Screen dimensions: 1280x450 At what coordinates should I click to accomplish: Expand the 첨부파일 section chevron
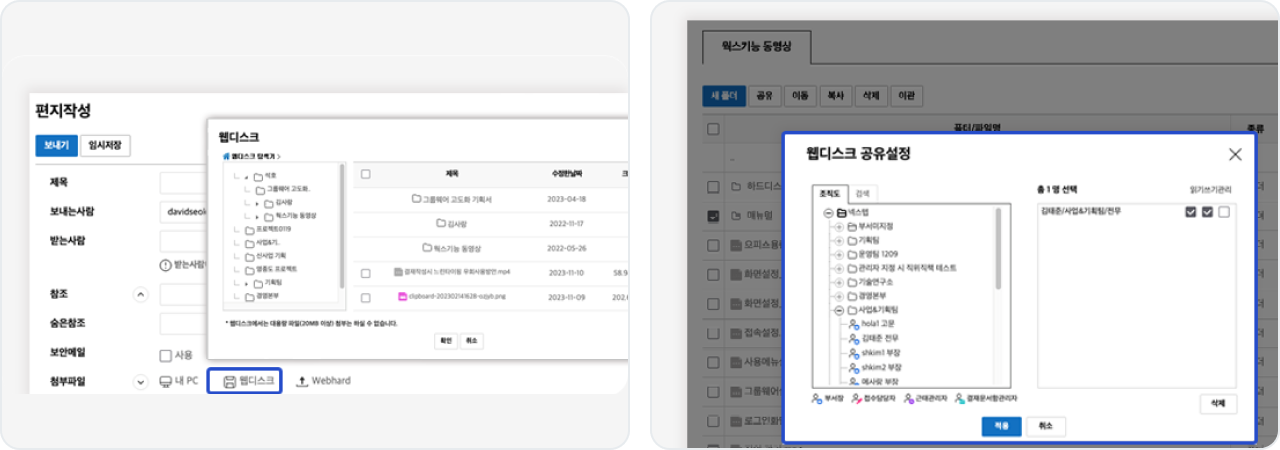tap(140, 381)
